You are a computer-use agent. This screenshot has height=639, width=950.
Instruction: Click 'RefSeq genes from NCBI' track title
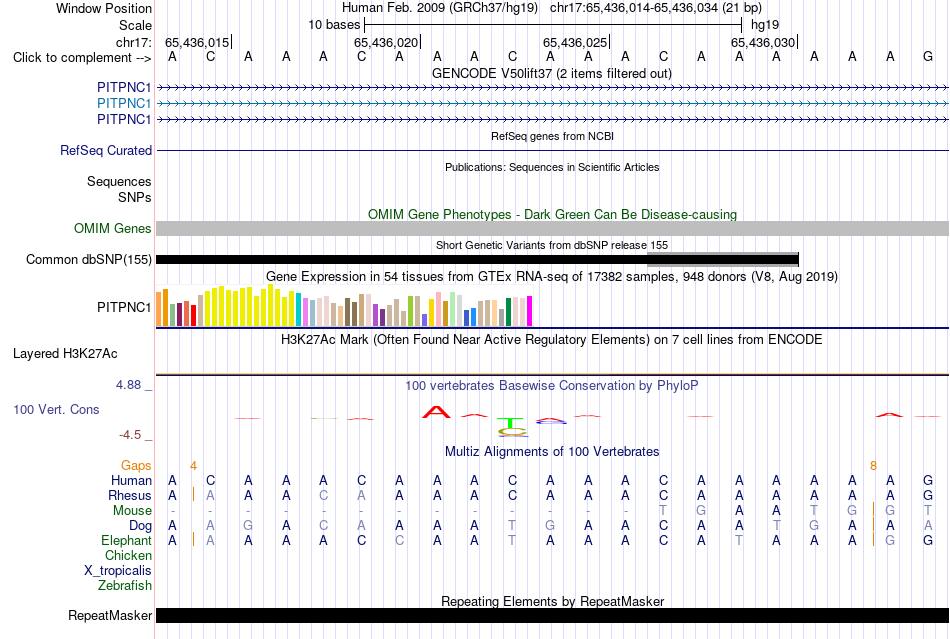[552, 136]
